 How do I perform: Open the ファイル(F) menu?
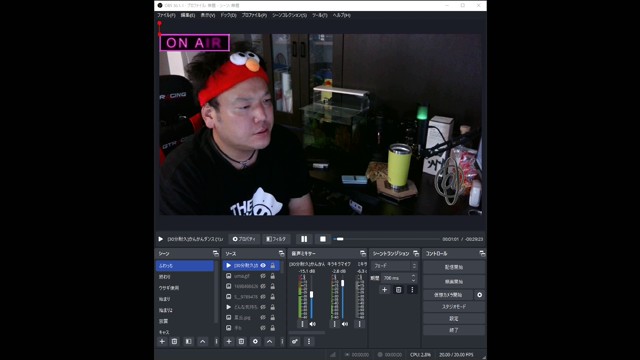166,15
